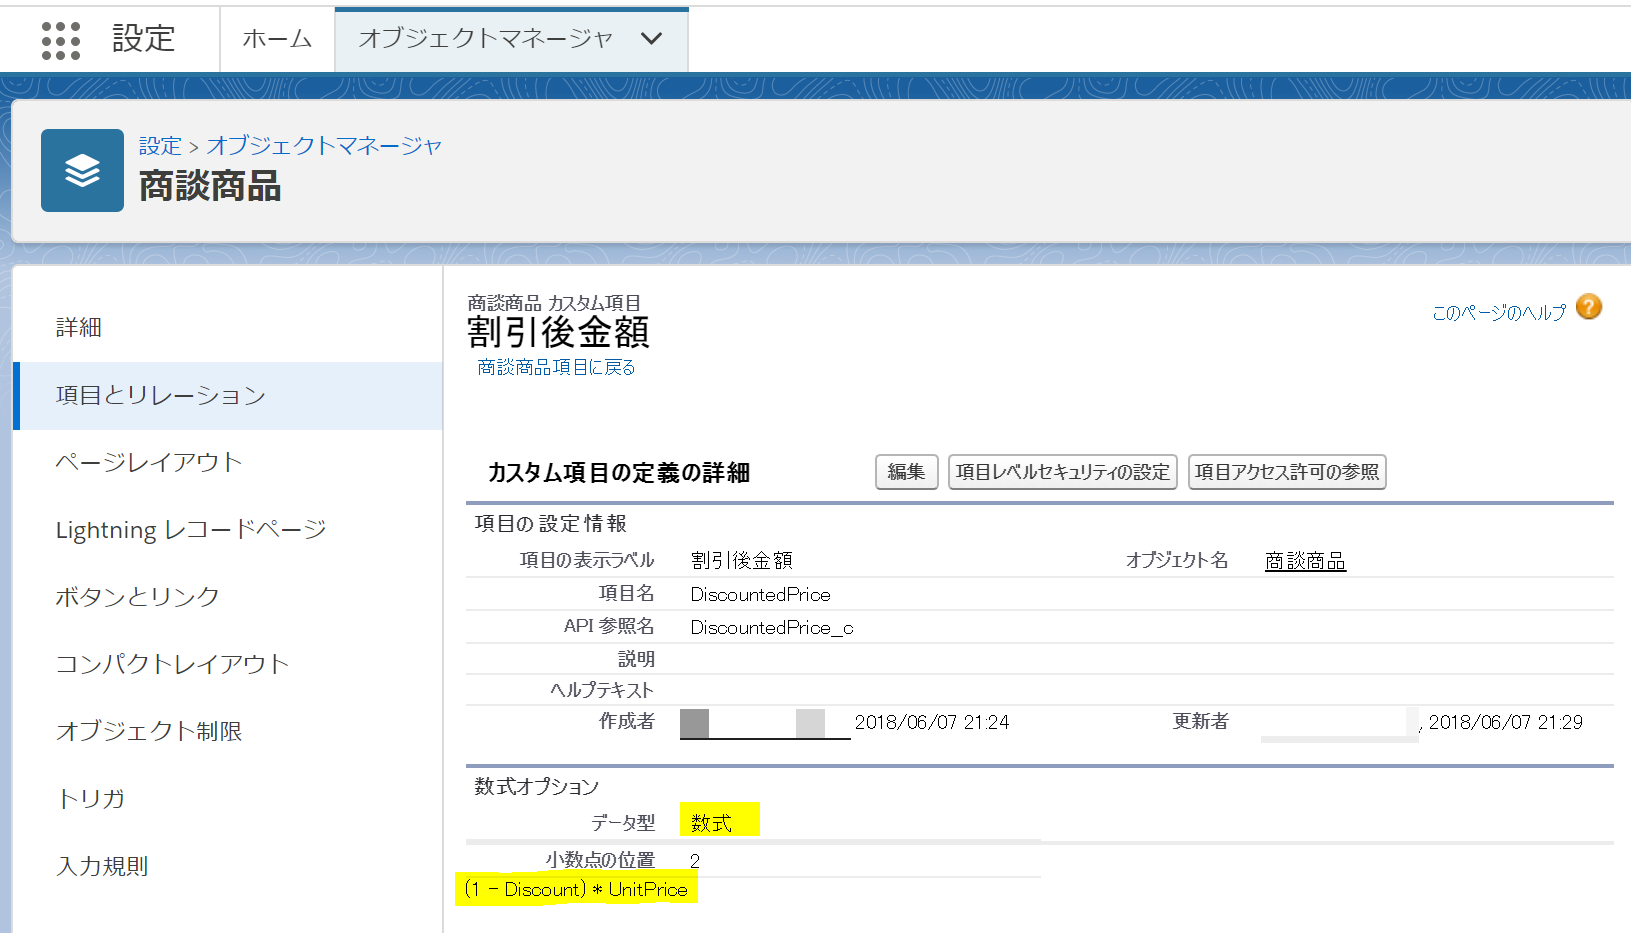Viewport: 1631px width, 933px height.
Task: Click the 設定 breadcrumb link
Action: click(x=160, y=145)
